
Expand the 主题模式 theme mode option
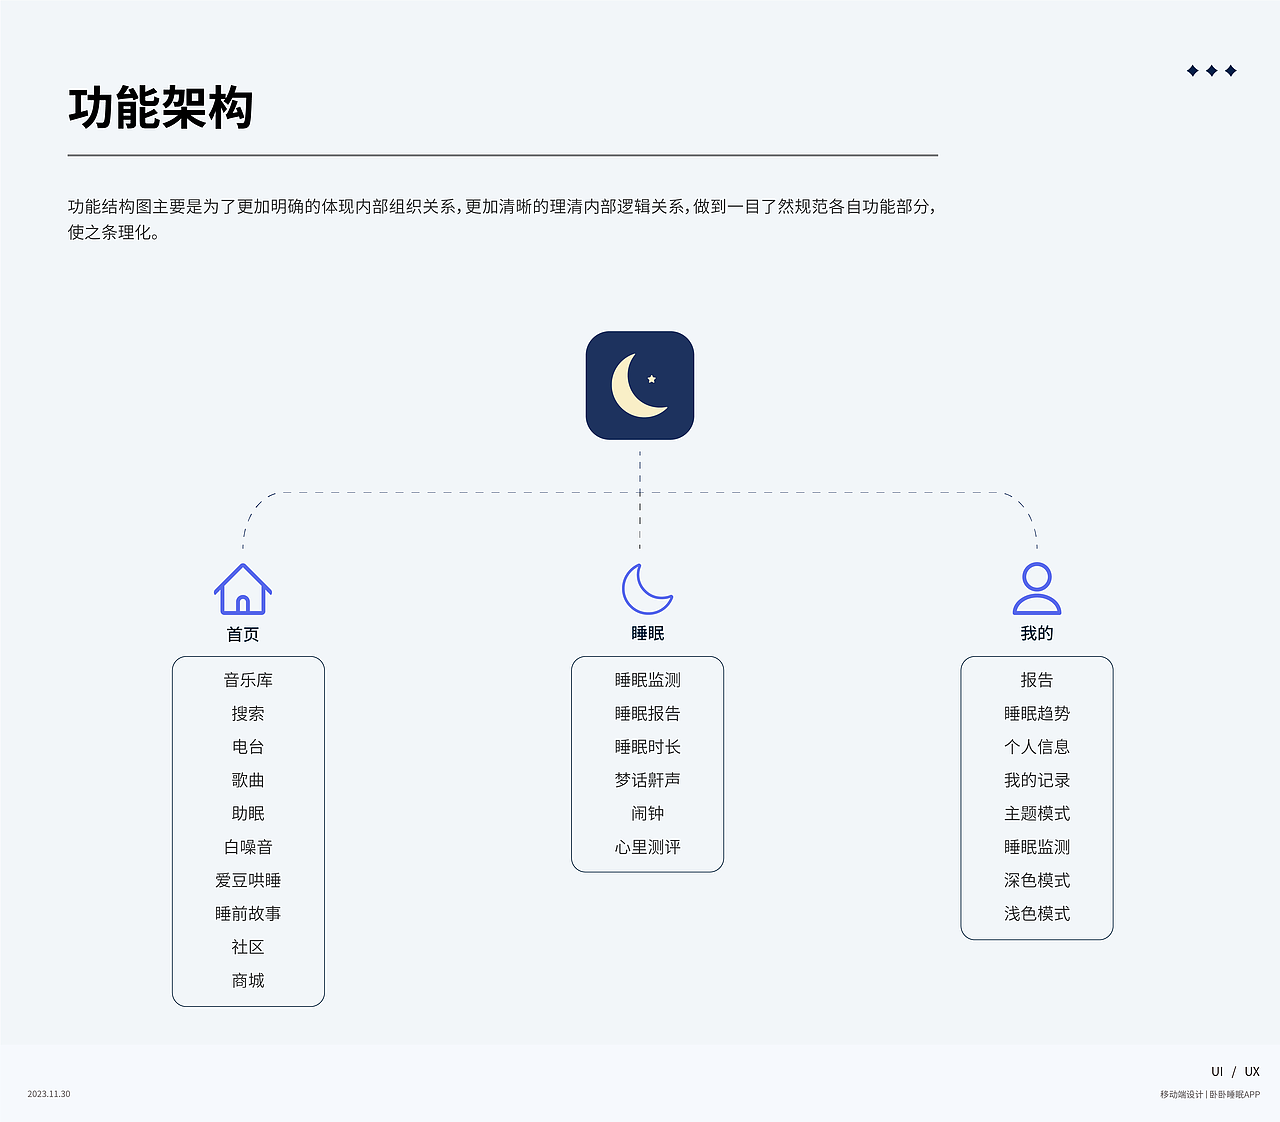pyautogui.click(x=1036, y=813)
